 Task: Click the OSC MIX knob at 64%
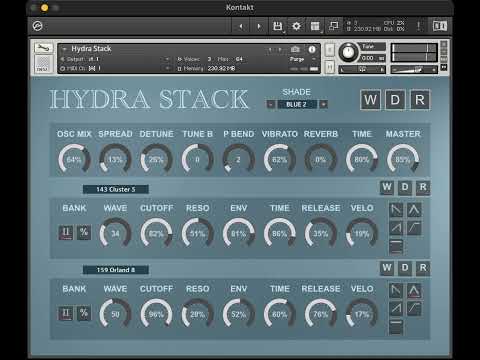click(74, 159)
